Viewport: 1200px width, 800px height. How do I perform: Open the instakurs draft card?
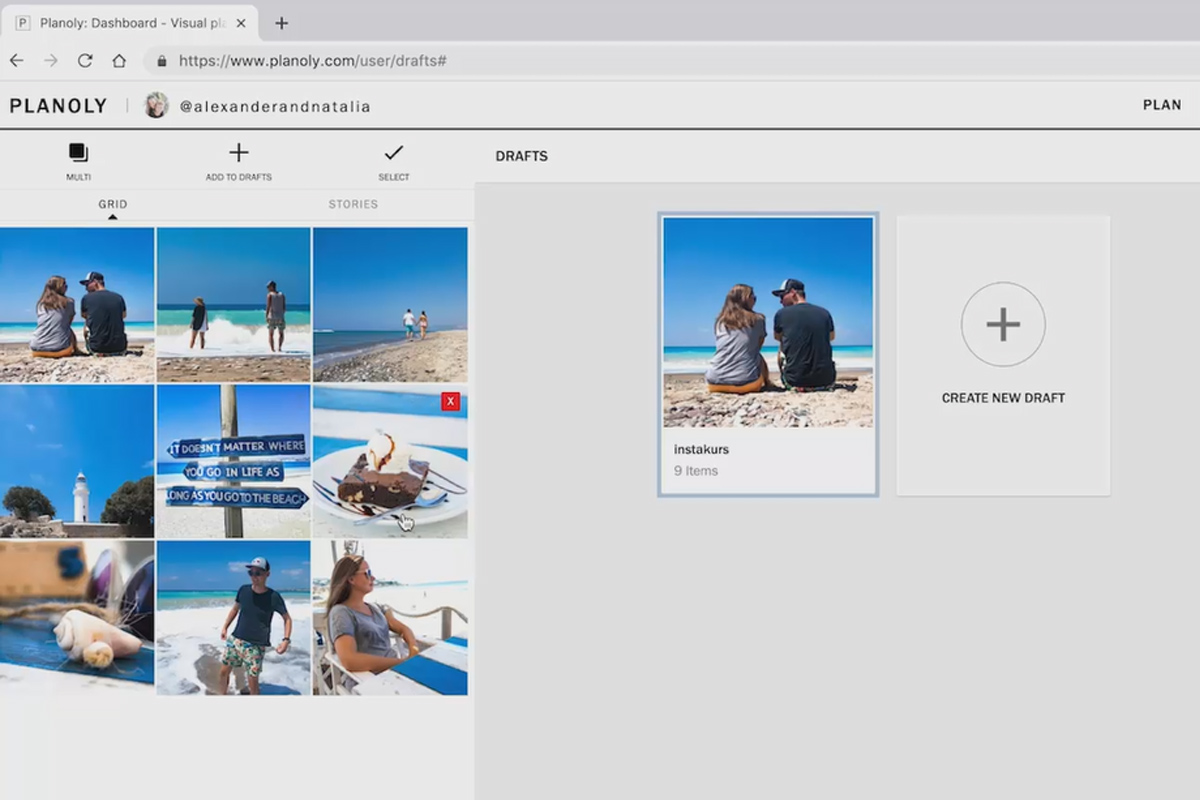tap(768, 354)
